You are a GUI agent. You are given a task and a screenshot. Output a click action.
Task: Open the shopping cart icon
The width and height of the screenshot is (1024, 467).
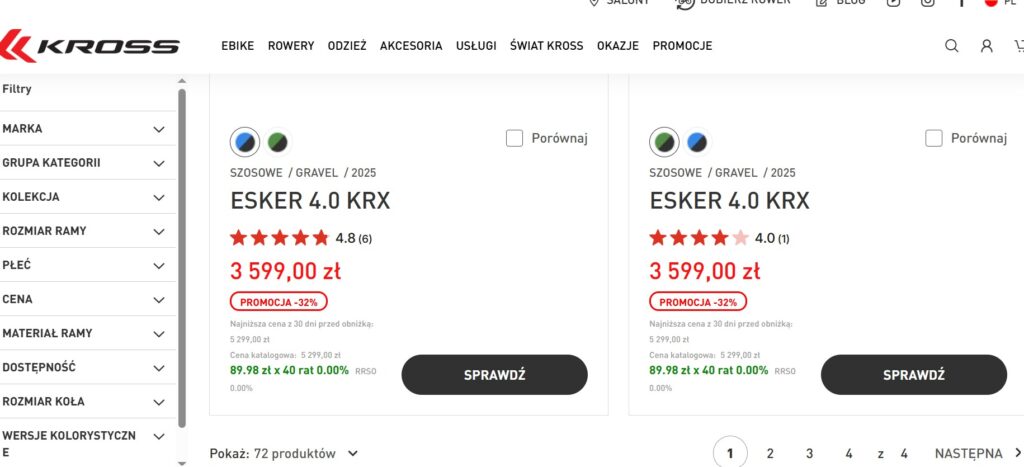(x=1018, y=46)
